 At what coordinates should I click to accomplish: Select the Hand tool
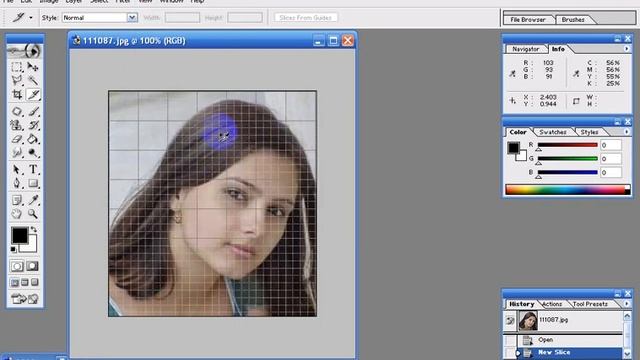point(17,213)
